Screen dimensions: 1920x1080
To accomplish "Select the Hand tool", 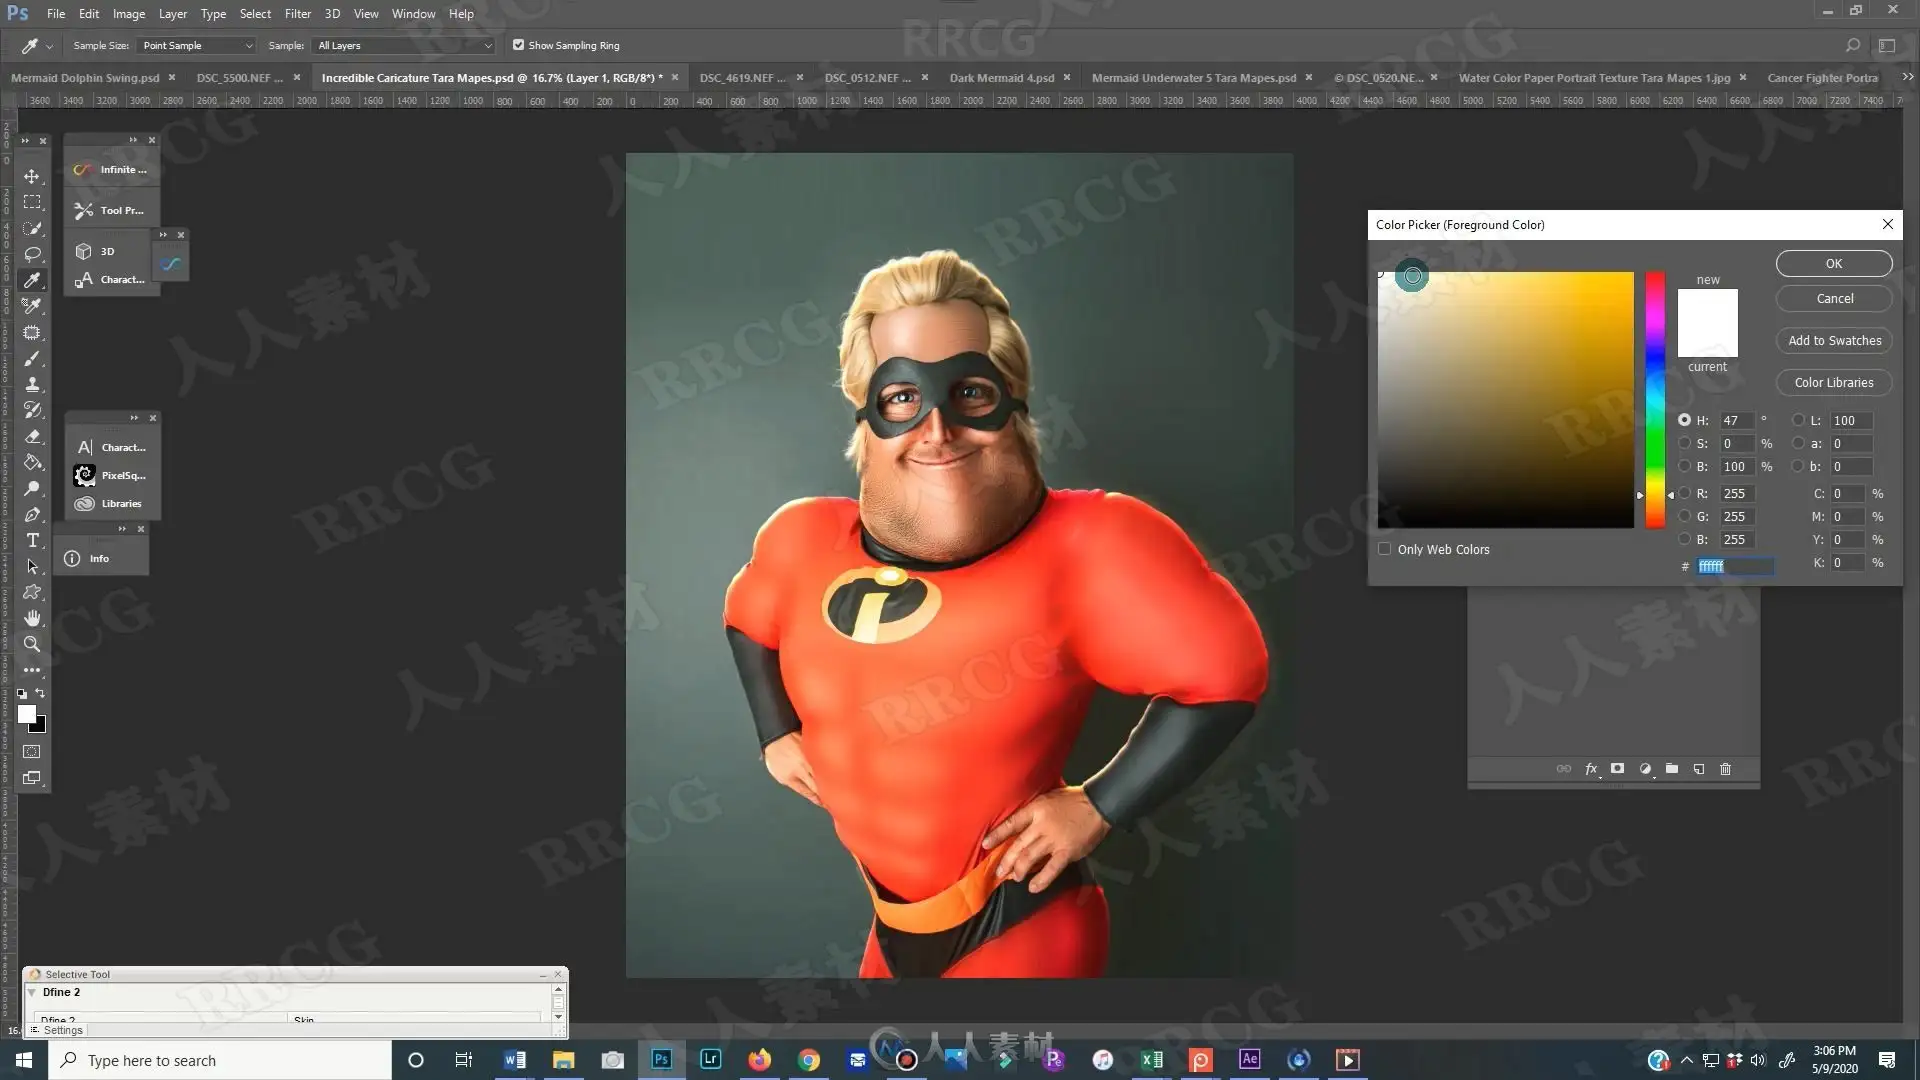I will pos(32,618).
